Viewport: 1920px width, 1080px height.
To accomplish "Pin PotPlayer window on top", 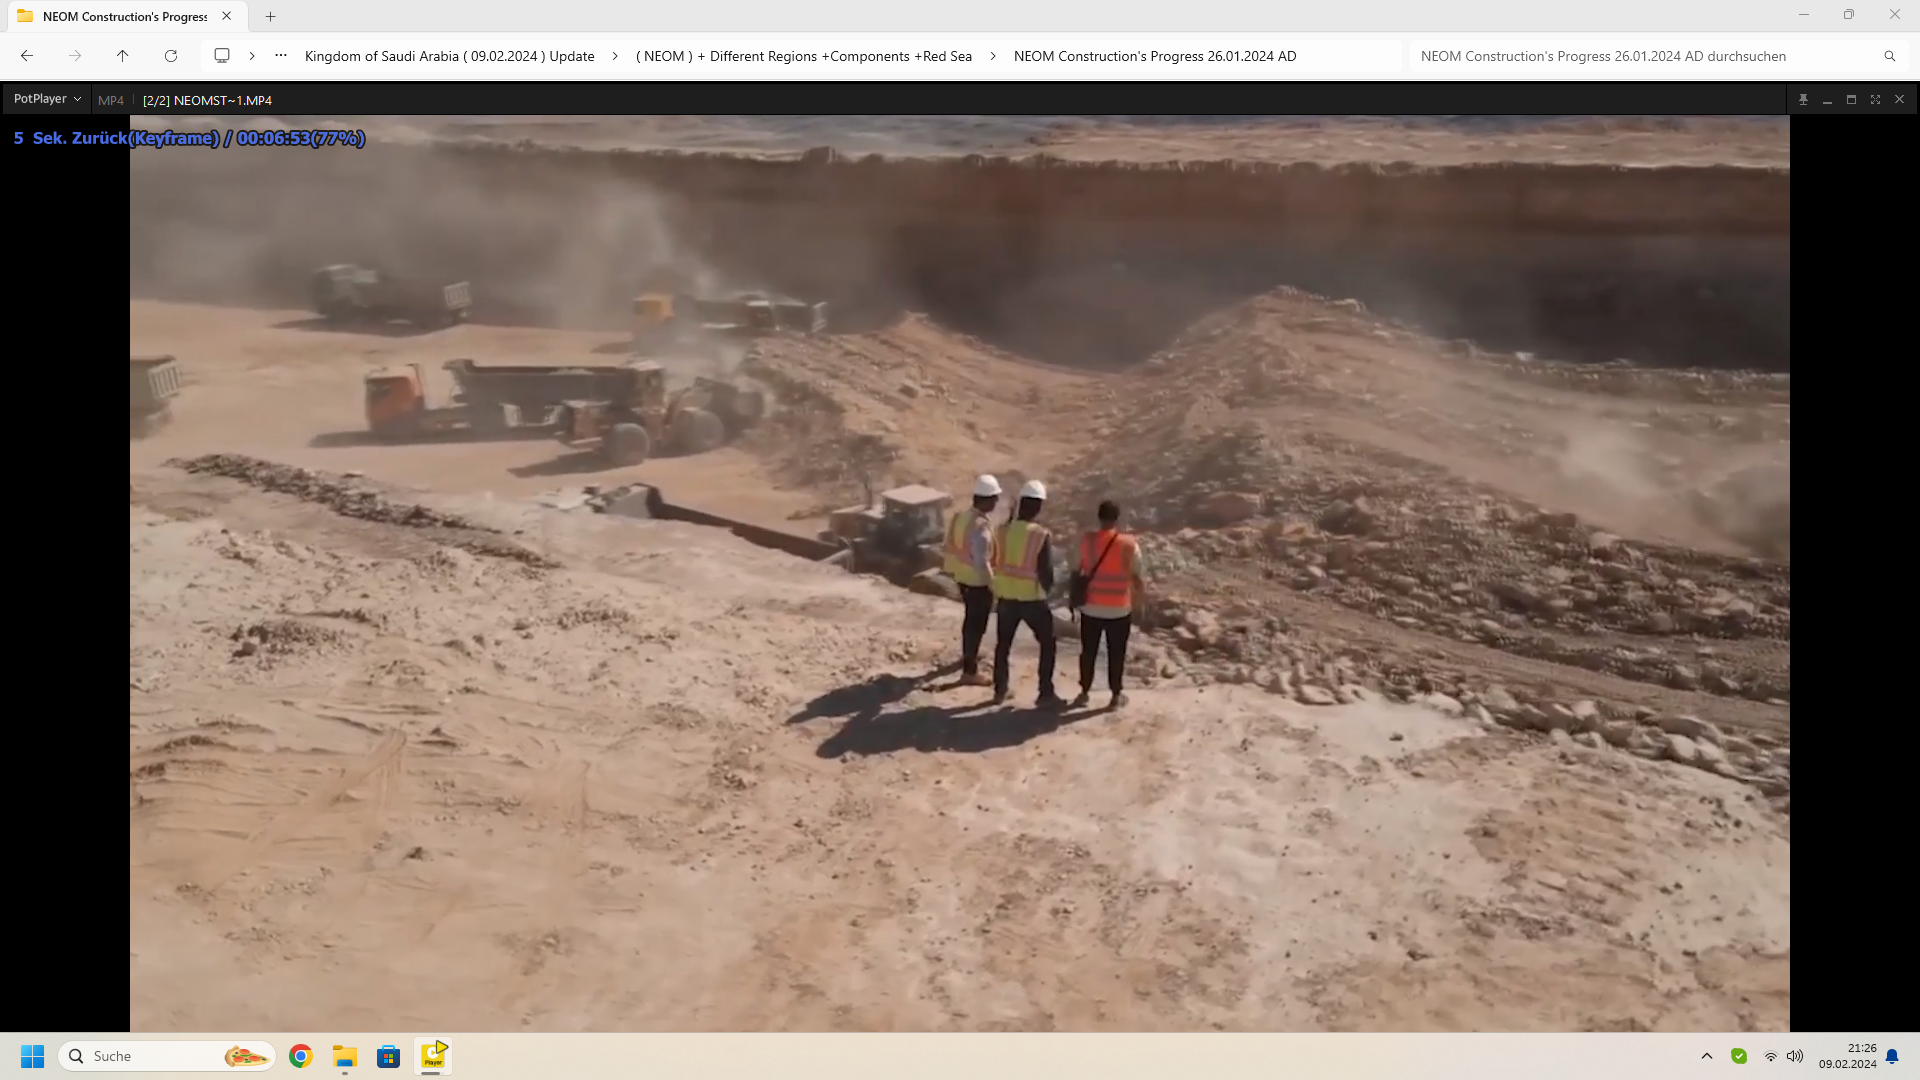I will [1803, 99].
